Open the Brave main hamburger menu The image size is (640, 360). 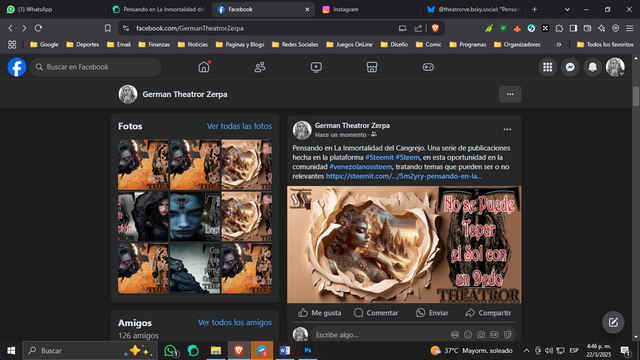630,28
